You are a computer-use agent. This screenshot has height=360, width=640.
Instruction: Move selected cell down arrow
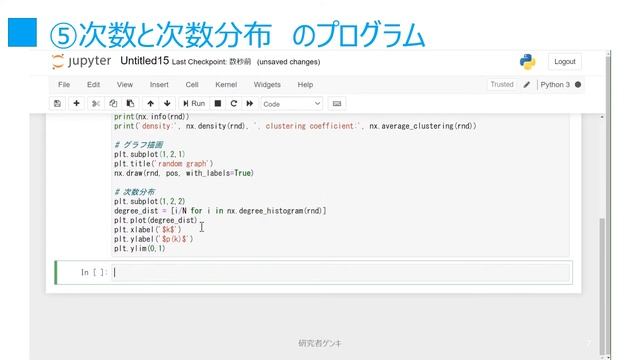[167, 104]
